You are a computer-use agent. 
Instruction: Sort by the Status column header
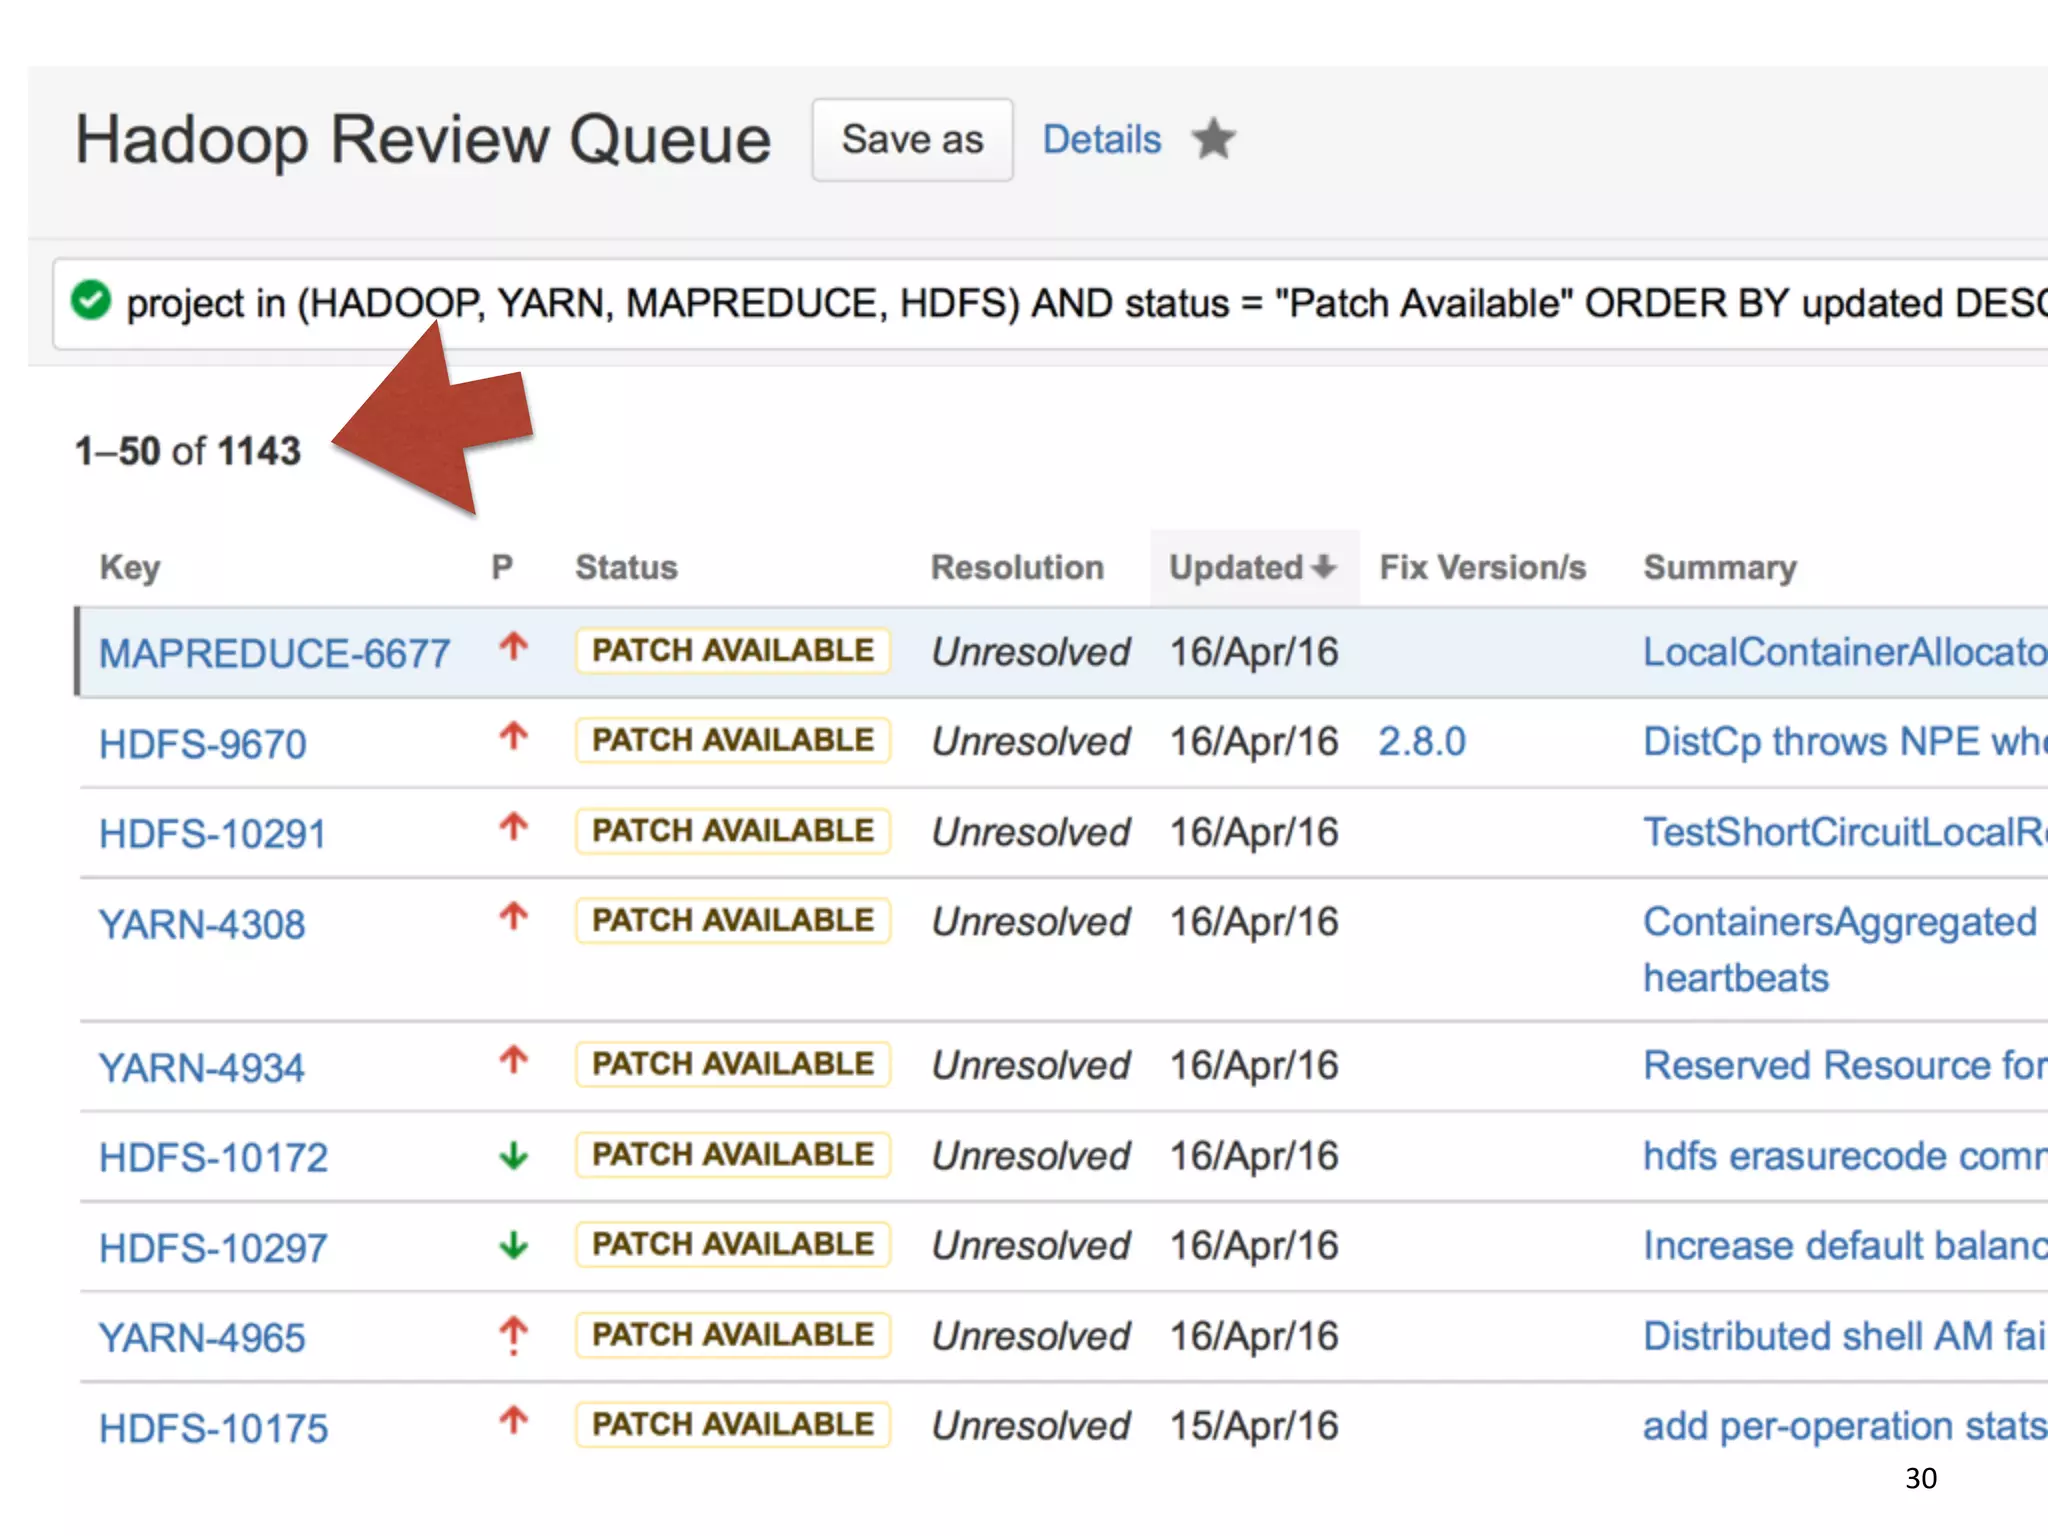pos(626,567)
